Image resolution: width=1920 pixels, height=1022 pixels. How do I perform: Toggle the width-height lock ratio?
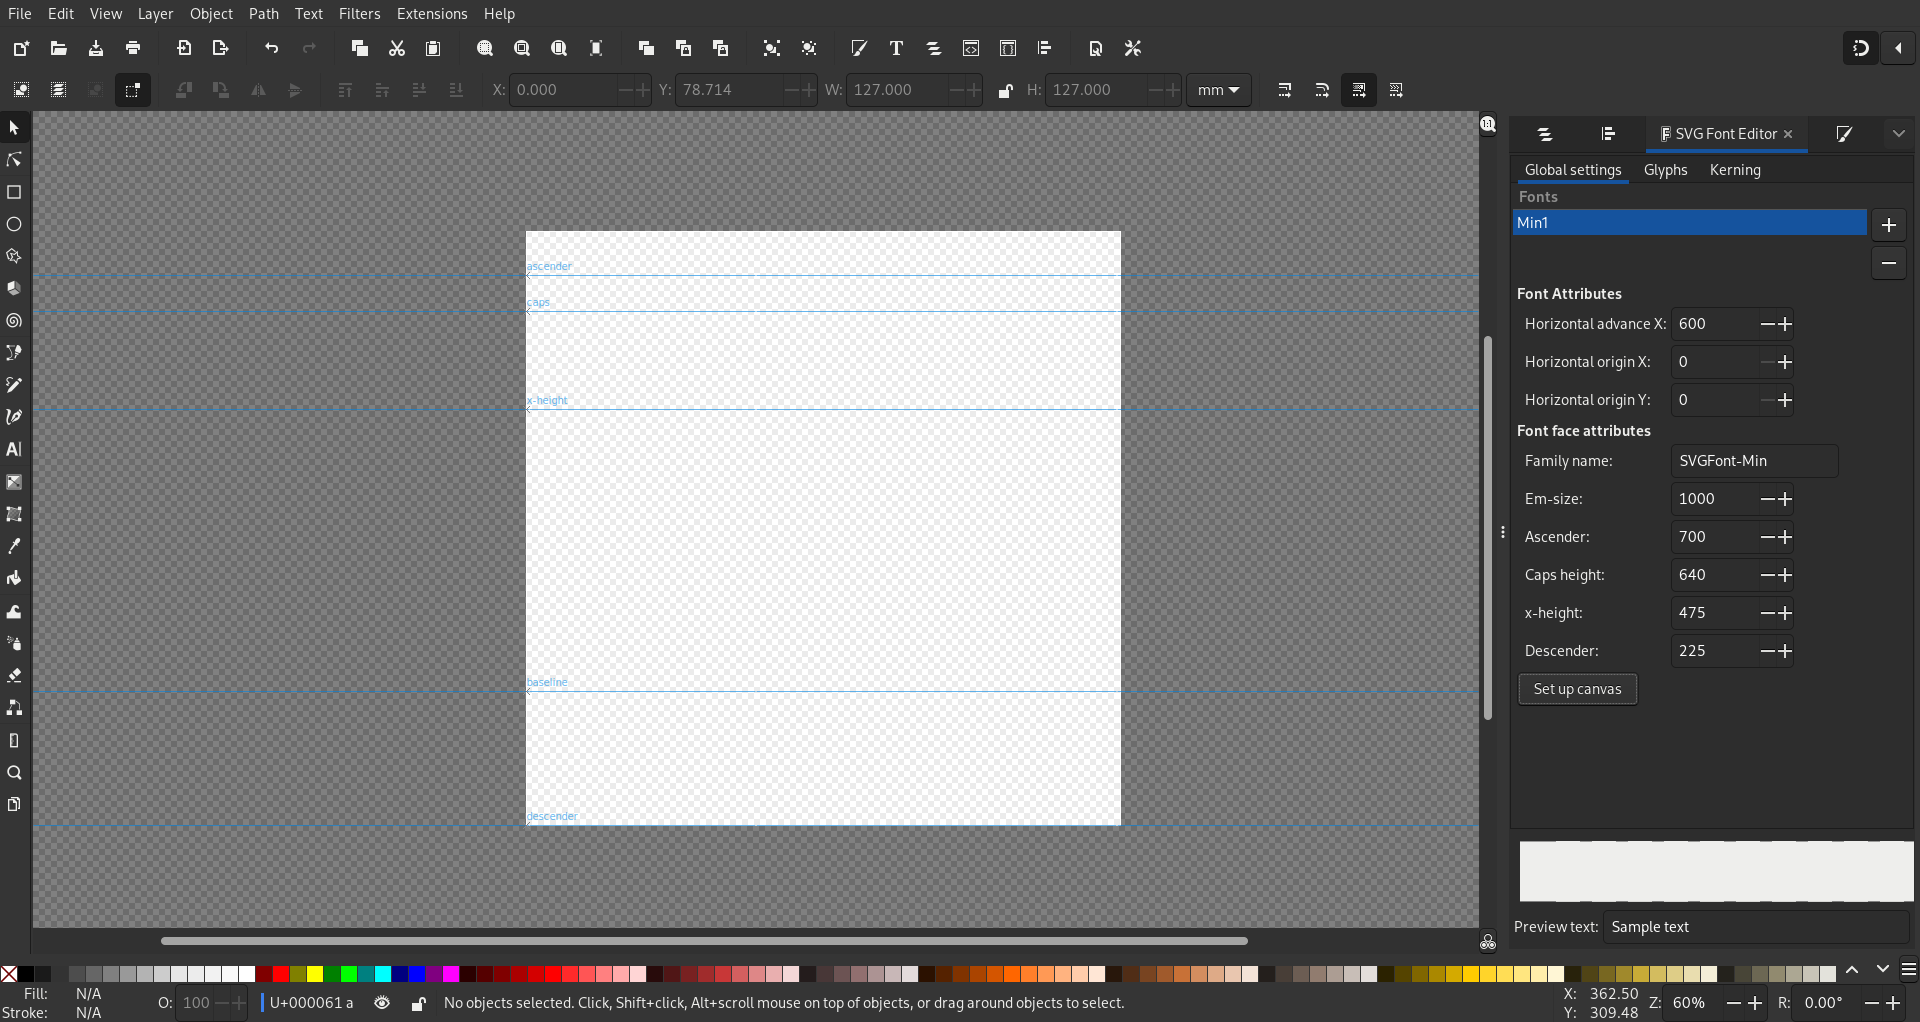click(x=1005, y=91)
